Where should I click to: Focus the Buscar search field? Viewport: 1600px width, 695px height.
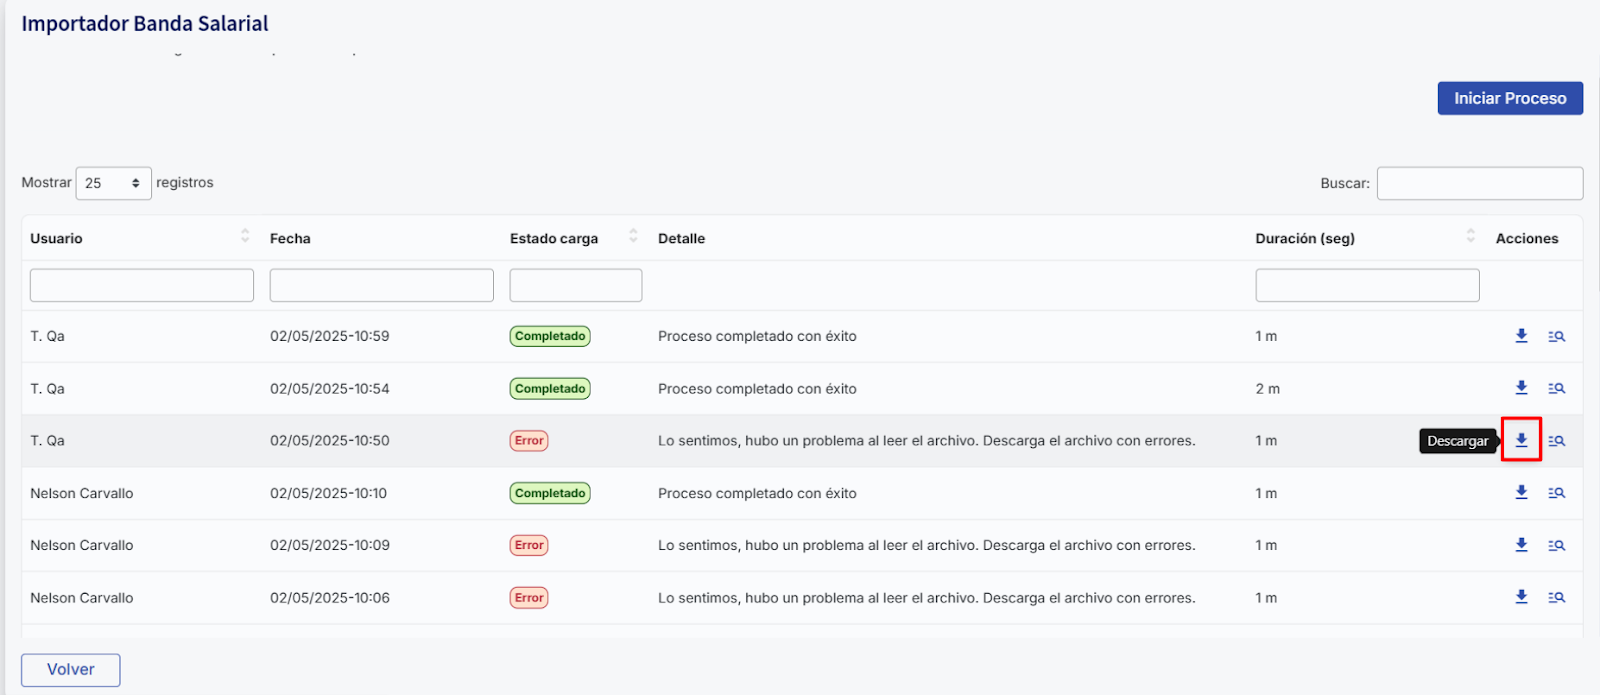pos(1479,183)
